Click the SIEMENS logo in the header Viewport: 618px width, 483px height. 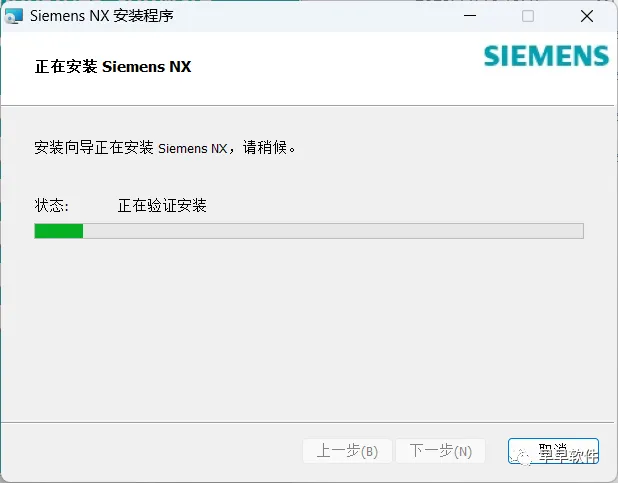pos(546,56)
